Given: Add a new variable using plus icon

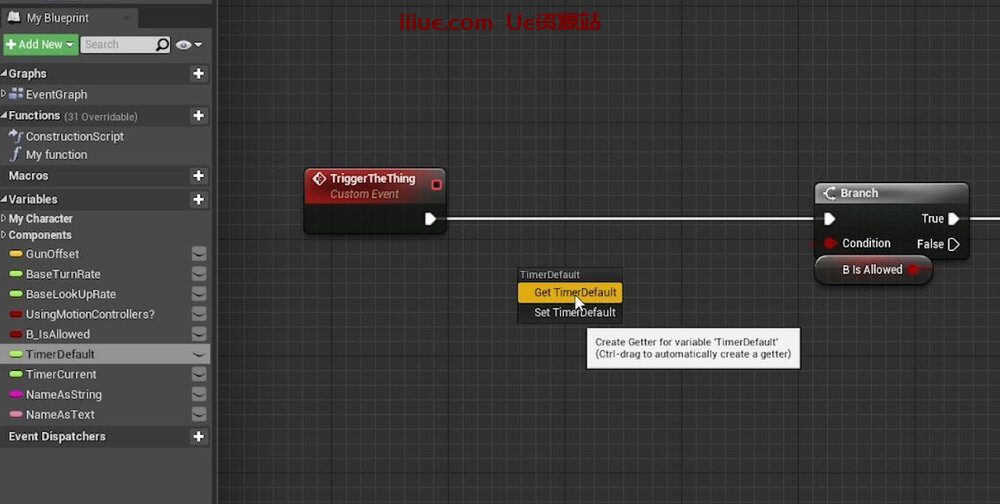Looking at the screenshot, I should pos(198,200).
